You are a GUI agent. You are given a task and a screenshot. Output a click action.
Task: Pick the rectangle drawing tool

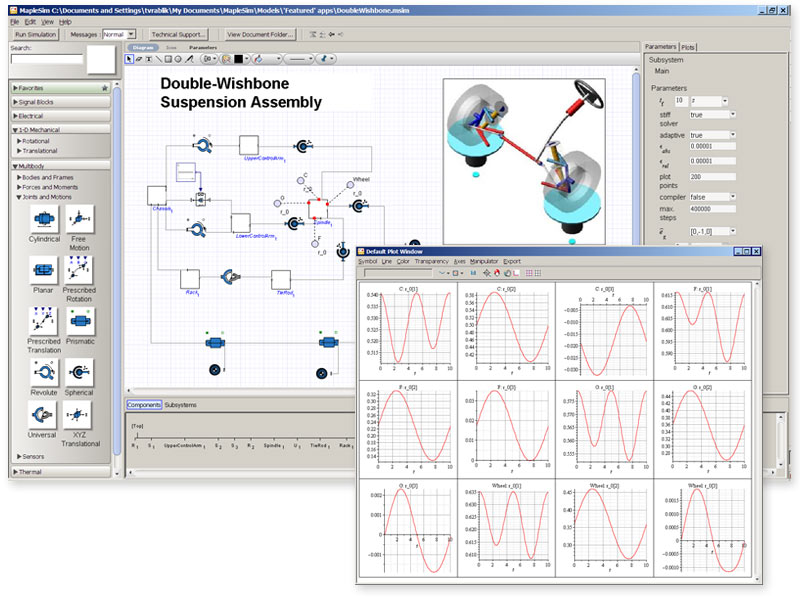click(168, 59)
